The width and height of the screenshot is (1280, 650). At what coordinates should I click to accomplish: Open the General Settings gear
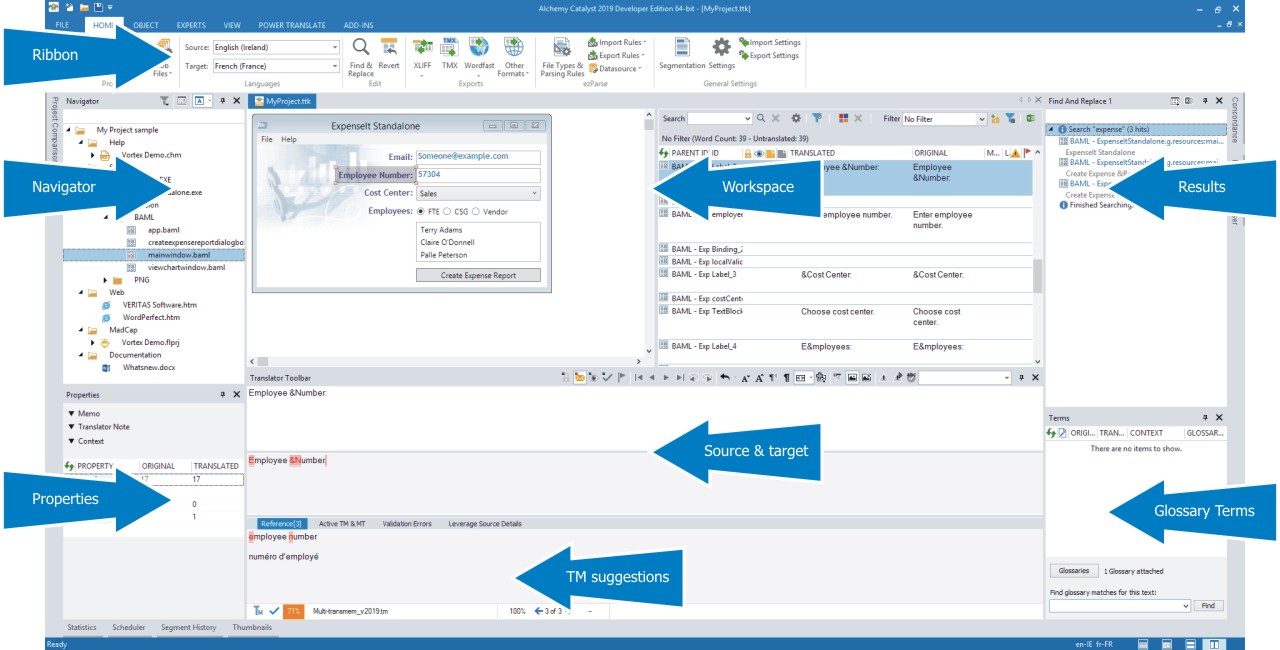[721, 55]
